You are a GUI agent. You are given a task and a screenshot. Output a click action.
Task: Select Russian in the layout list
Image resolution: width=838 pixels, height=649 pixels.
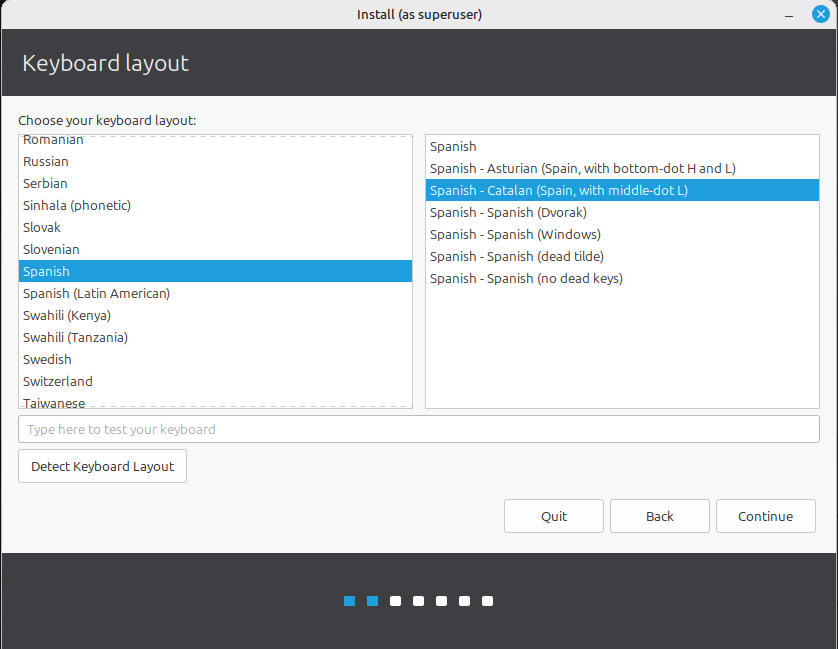(x=46, y=161)
